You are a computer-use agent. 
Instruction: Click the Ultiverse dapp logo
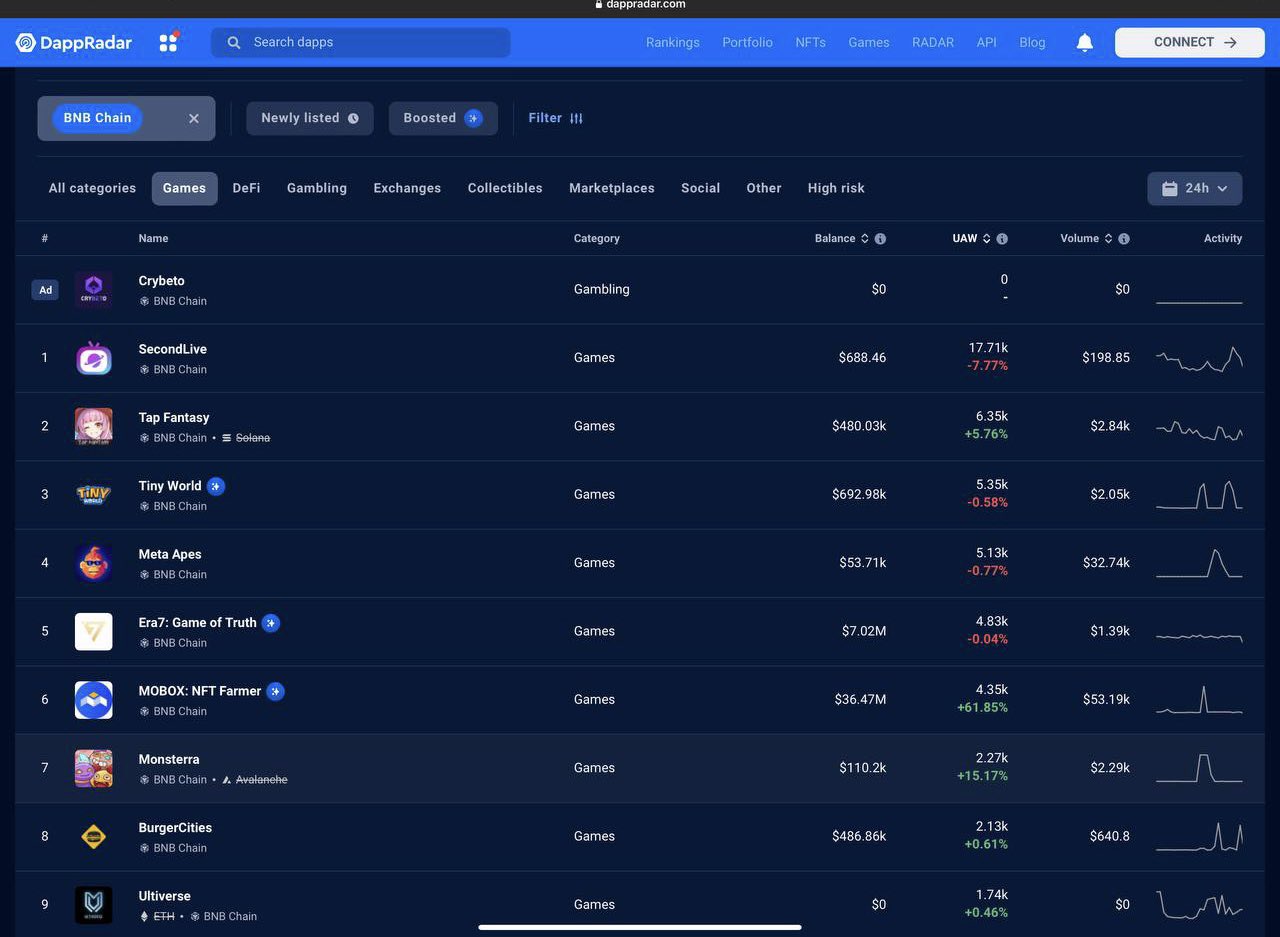tap(93, 905)
